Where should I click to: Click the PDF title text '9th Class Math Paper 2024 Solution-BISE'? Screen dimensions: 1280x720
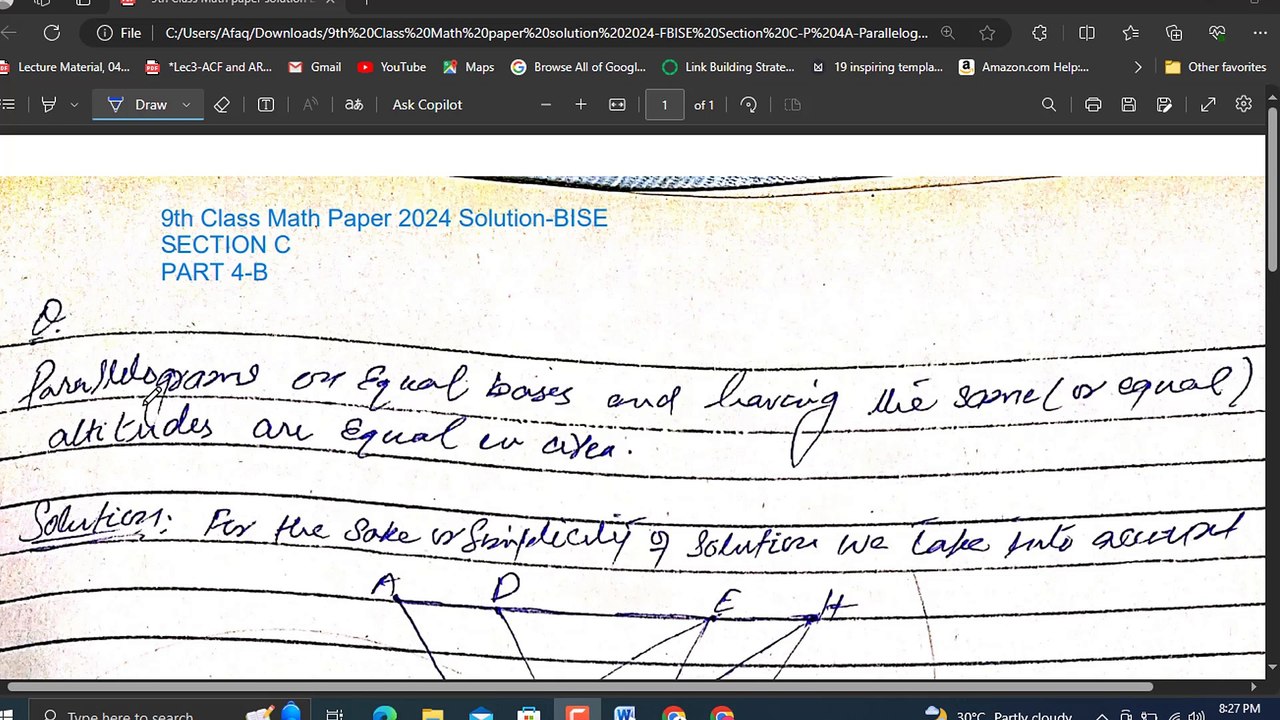click(x=384, y=218)
